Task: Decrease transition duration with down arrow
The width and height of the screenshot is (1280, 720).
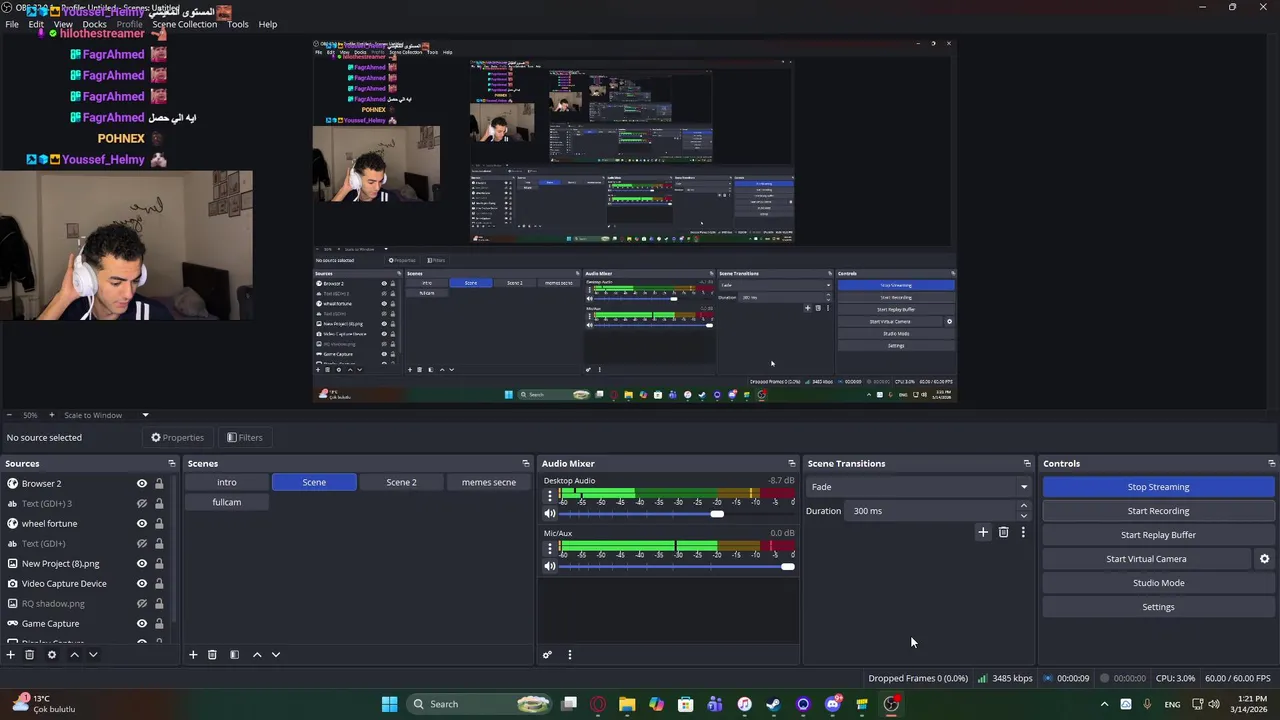Action: point(1023,516)
